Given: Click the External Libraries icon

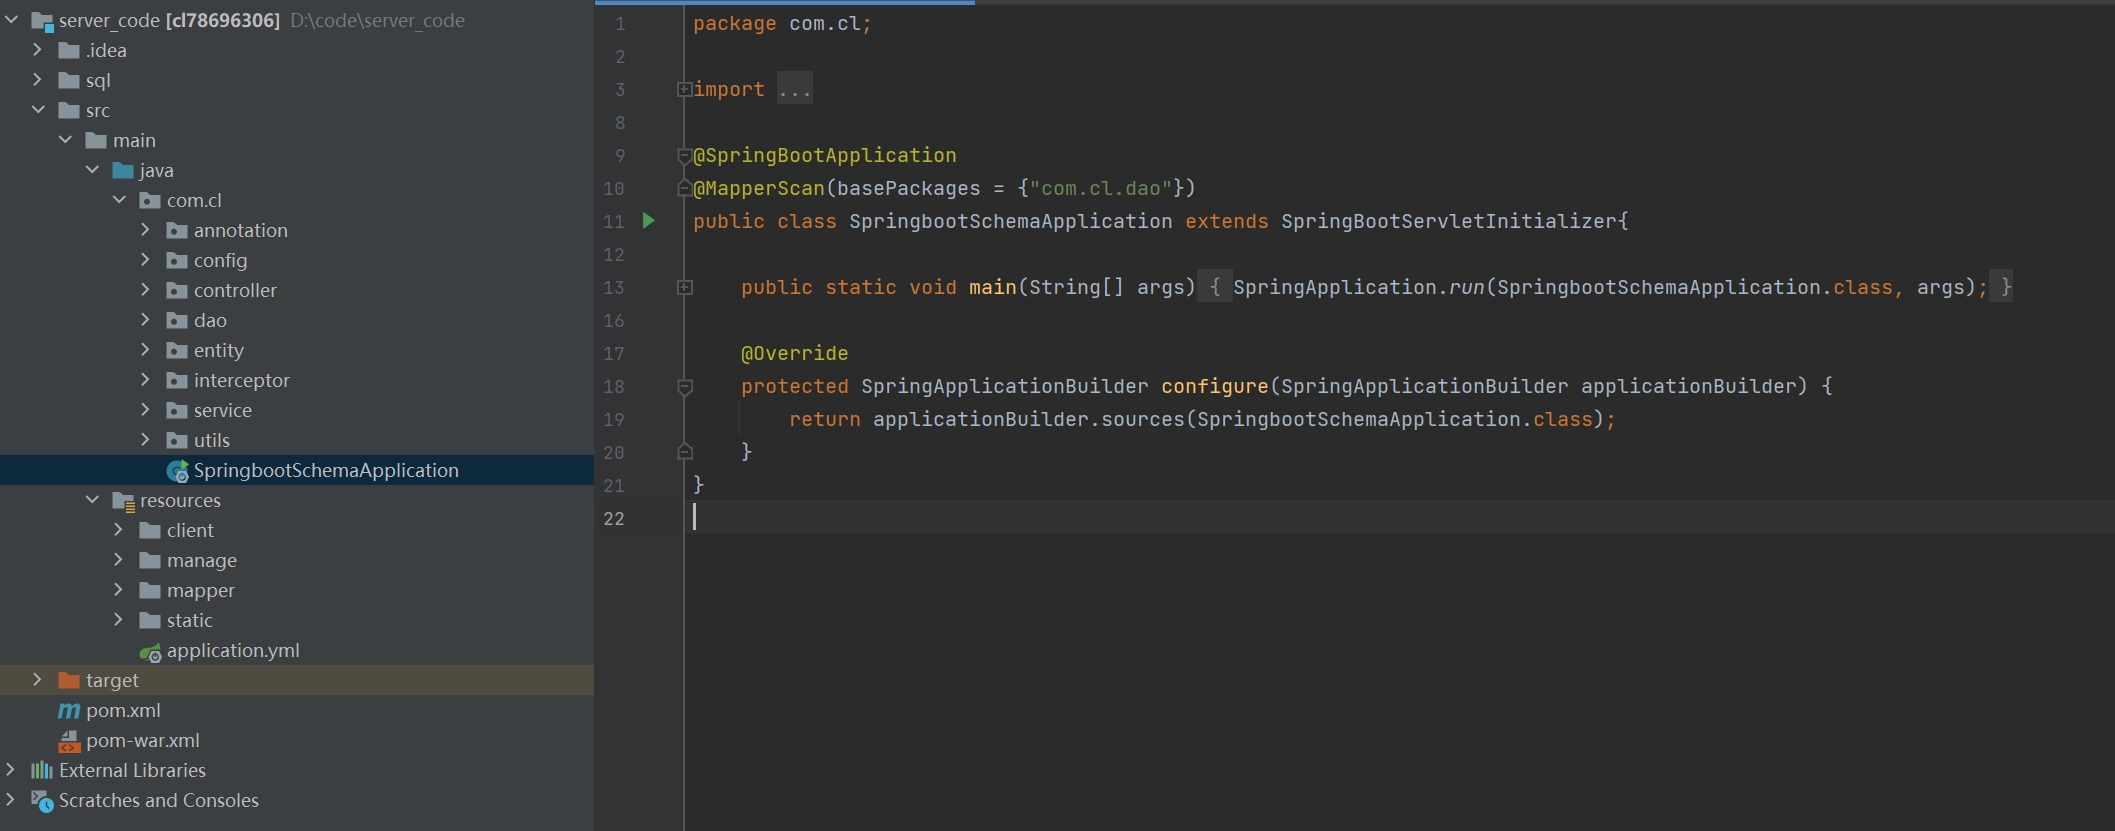Looking at the screenshot, I should pyautogui.click(x=42, y=770).
